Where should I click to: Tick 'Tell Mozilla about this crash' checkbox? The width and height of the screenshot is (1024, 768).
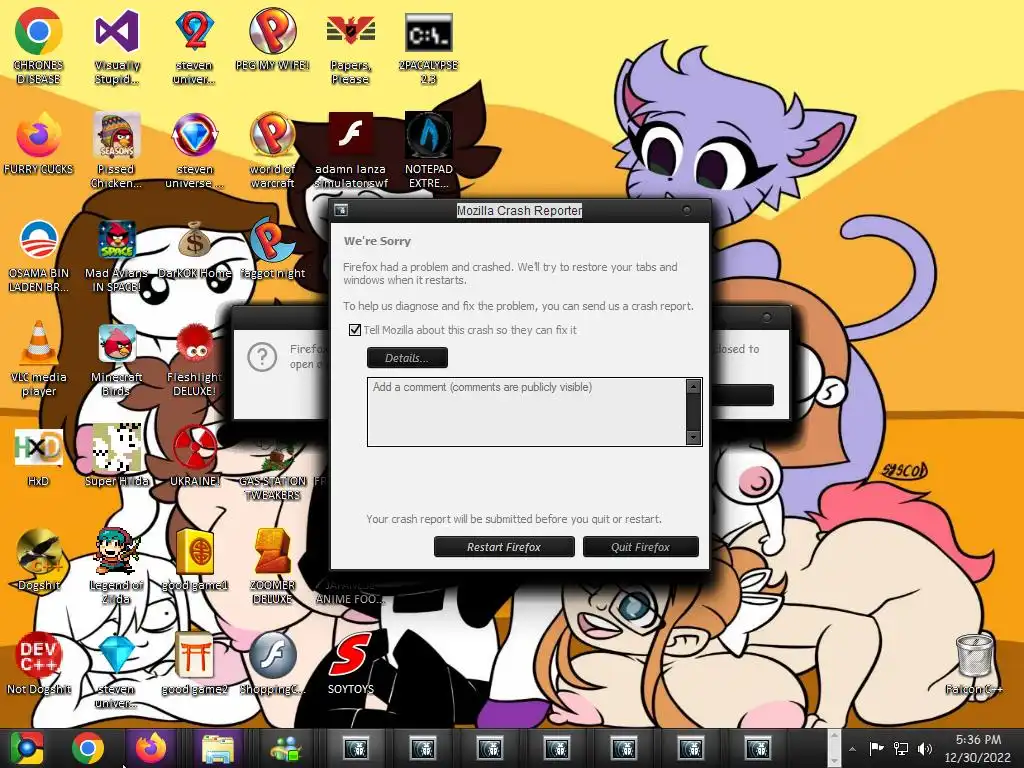coord(355,330)
